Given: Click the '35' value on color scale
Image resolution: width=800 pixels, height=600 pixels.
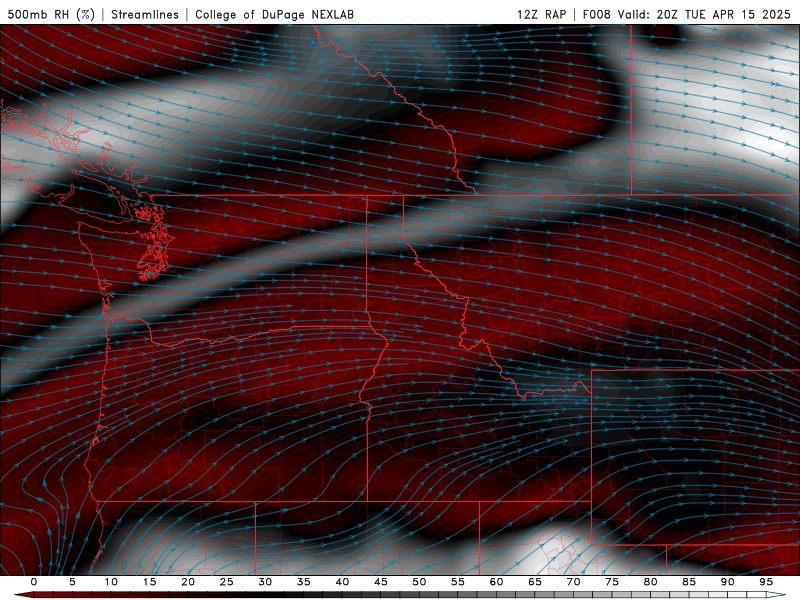Looking at the screenshot, I should (x=304, y=582).
